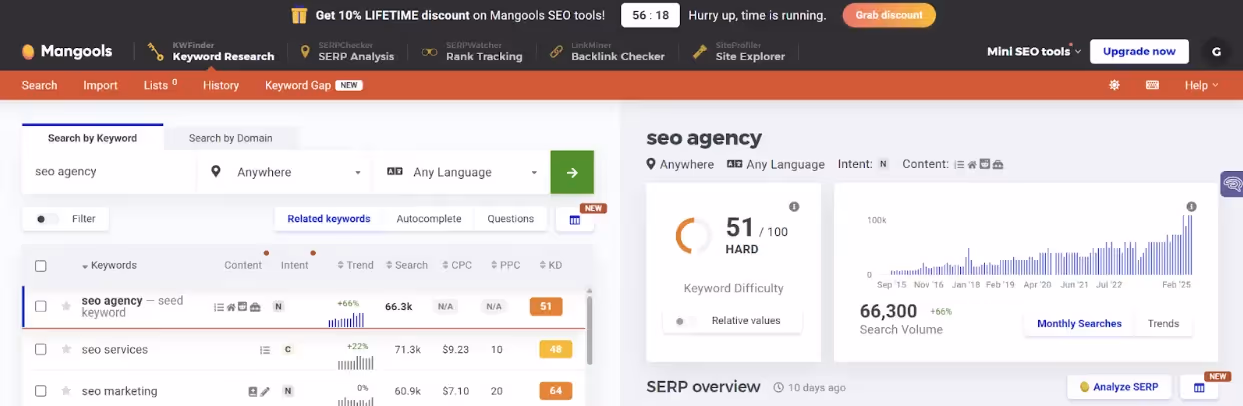
Task: Check the seo agency row checkbox
Action: [41, 307]
